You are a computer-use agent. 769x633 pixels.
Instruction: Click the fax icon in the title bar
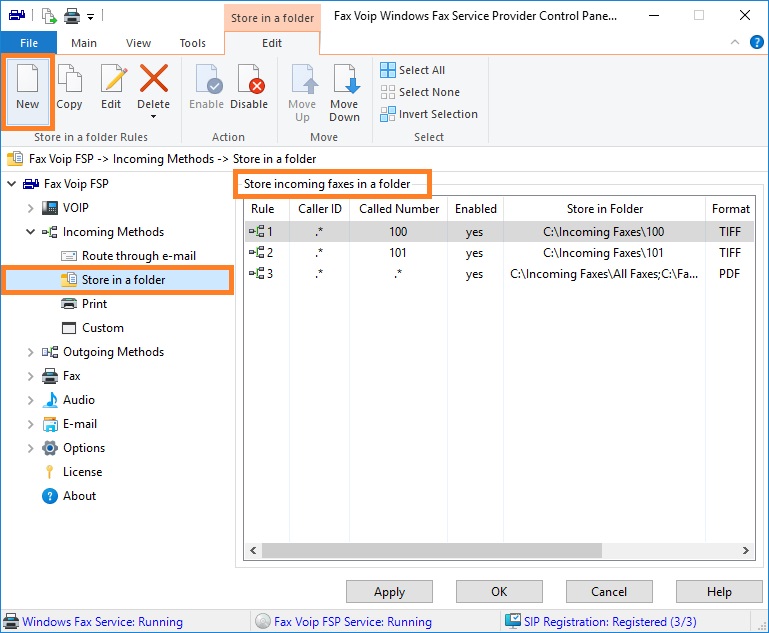coord(17,16)
